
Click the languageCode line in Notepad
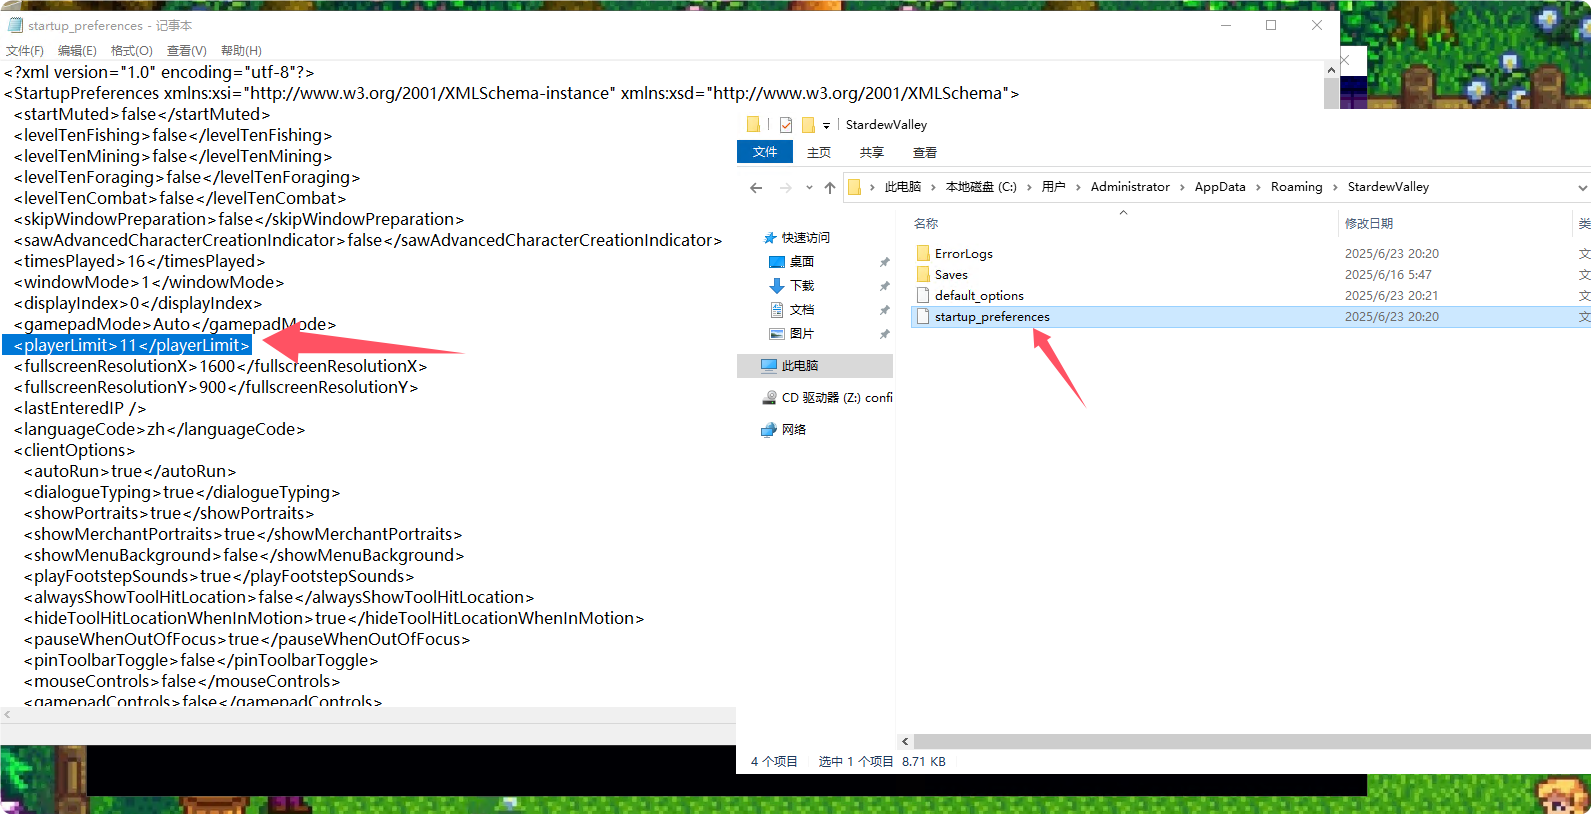tap(159, 430)
